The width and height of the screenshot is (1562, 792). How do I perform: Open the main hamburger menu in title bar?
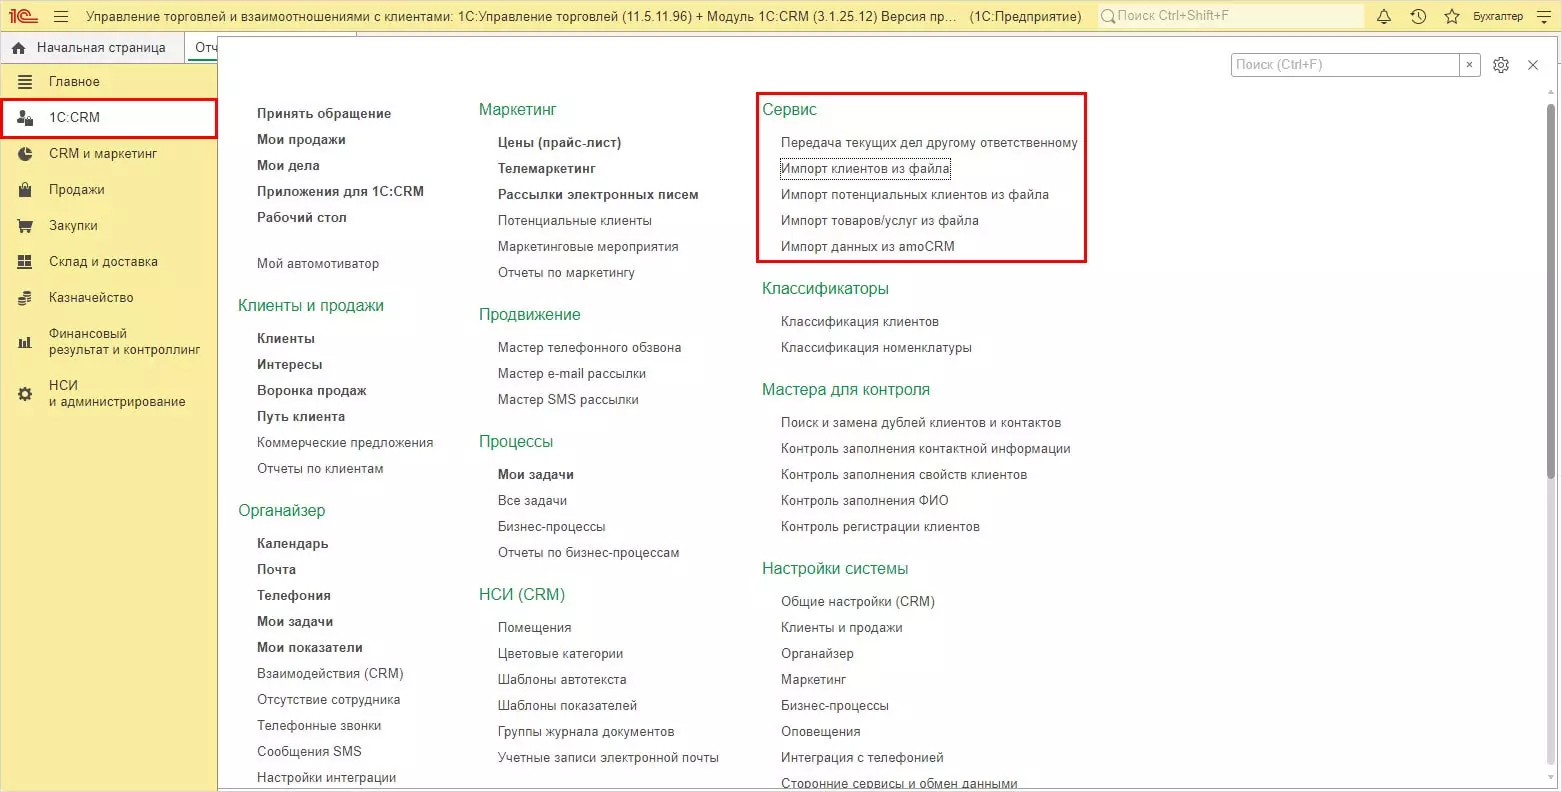(x=61, y=16)
